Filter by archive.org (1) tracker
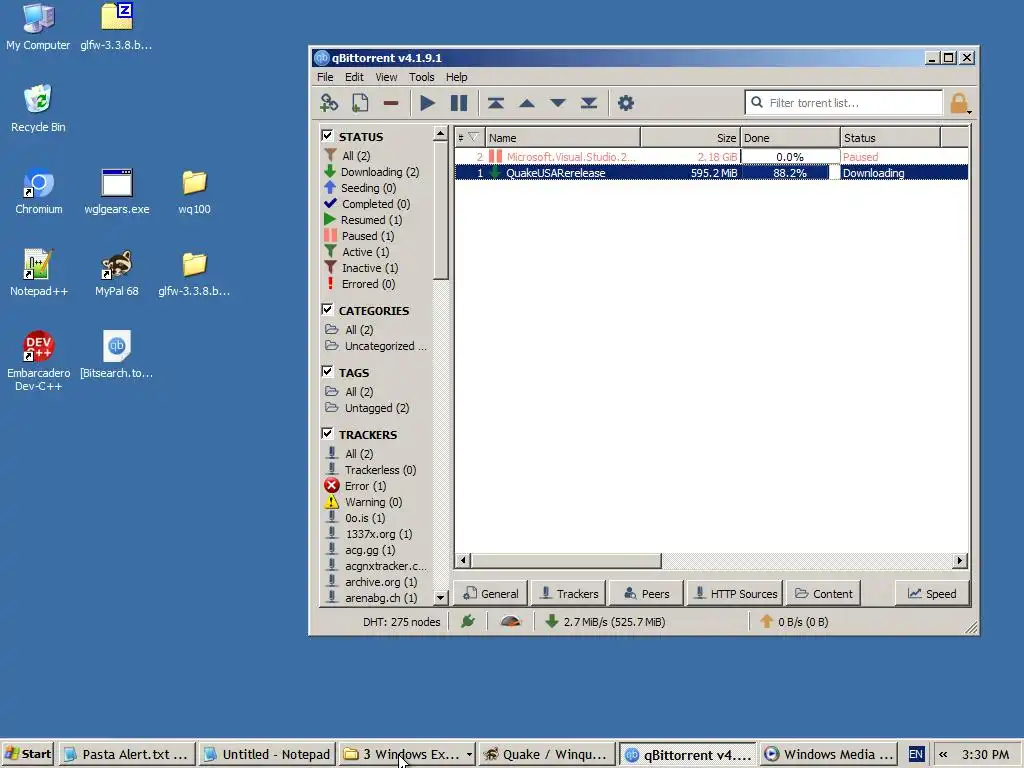The height and width of the screenshot is (768, 1024). 372,582
